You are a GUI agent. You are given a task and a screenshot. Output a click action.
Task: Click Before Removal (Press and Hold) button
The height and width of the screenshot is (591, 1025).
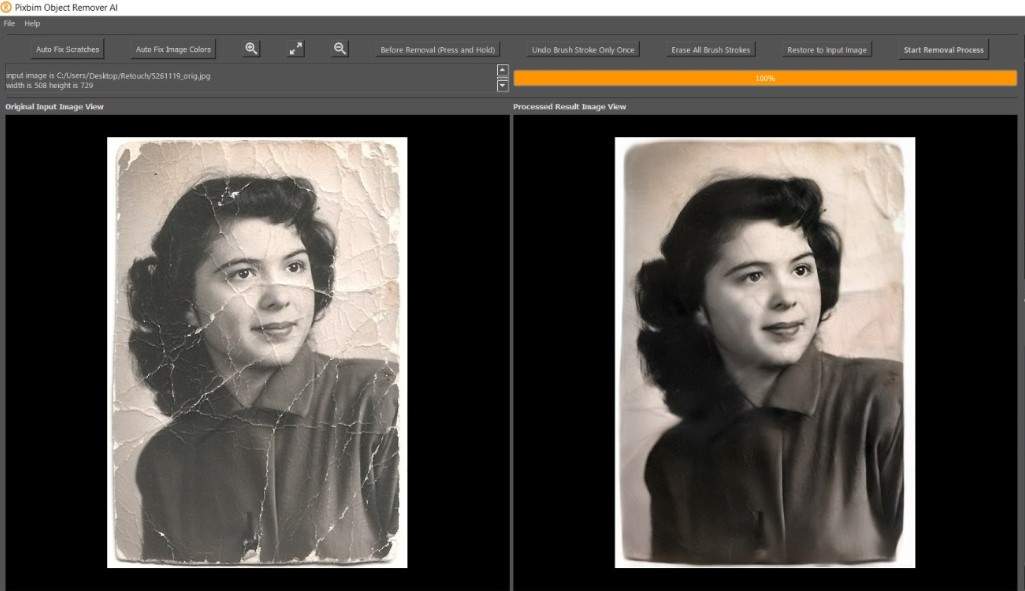point(437,50)
